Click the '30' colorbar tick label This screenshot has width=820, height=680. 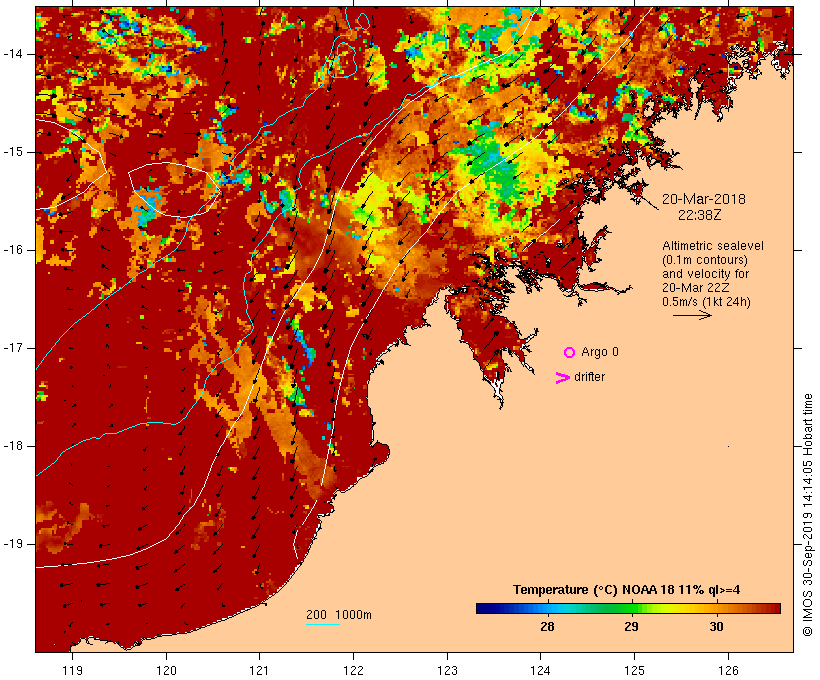(x=716, y=627)
